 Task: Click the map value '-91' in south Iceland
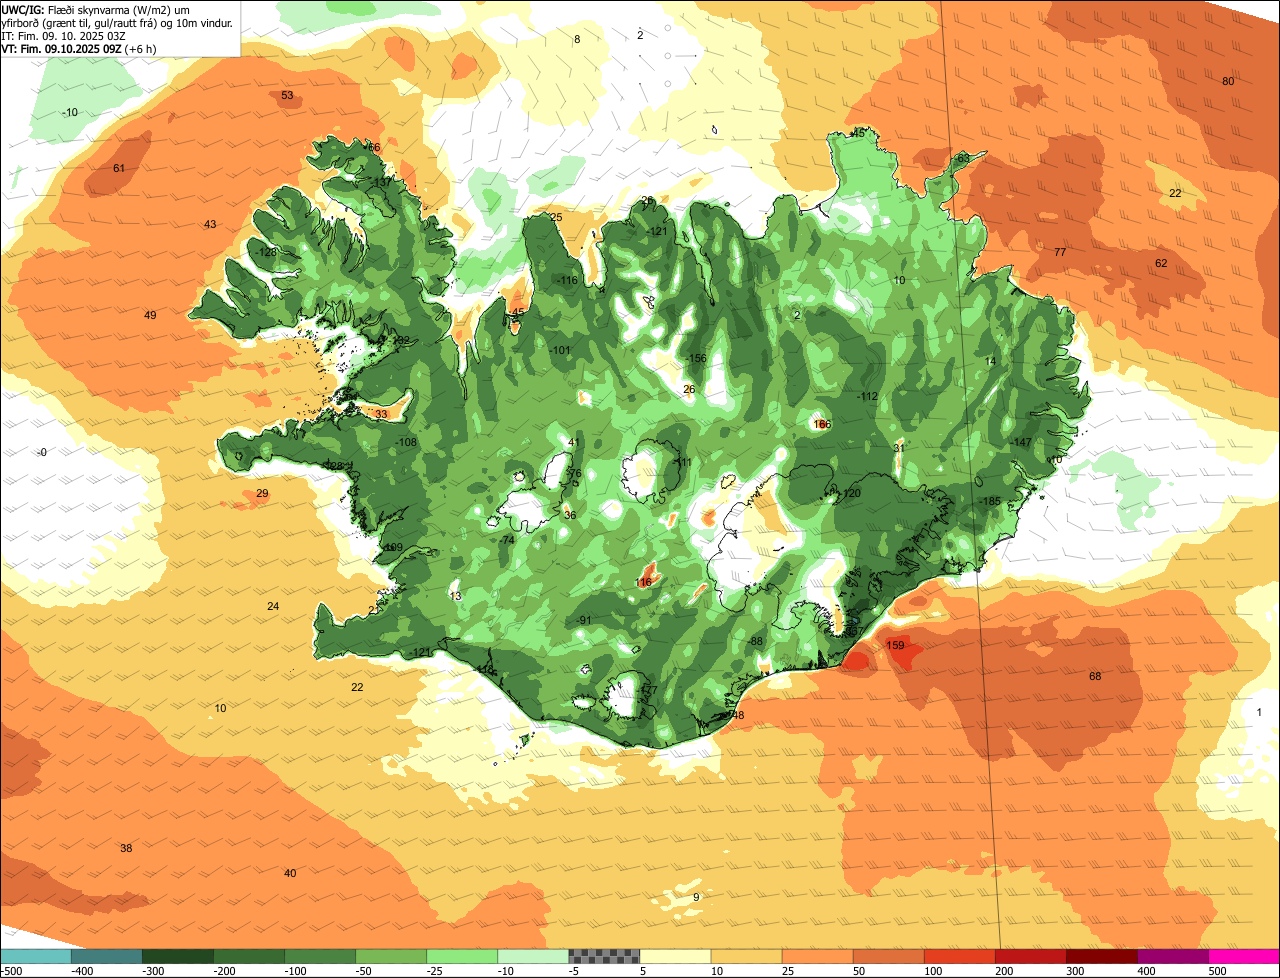click(585, 620)
